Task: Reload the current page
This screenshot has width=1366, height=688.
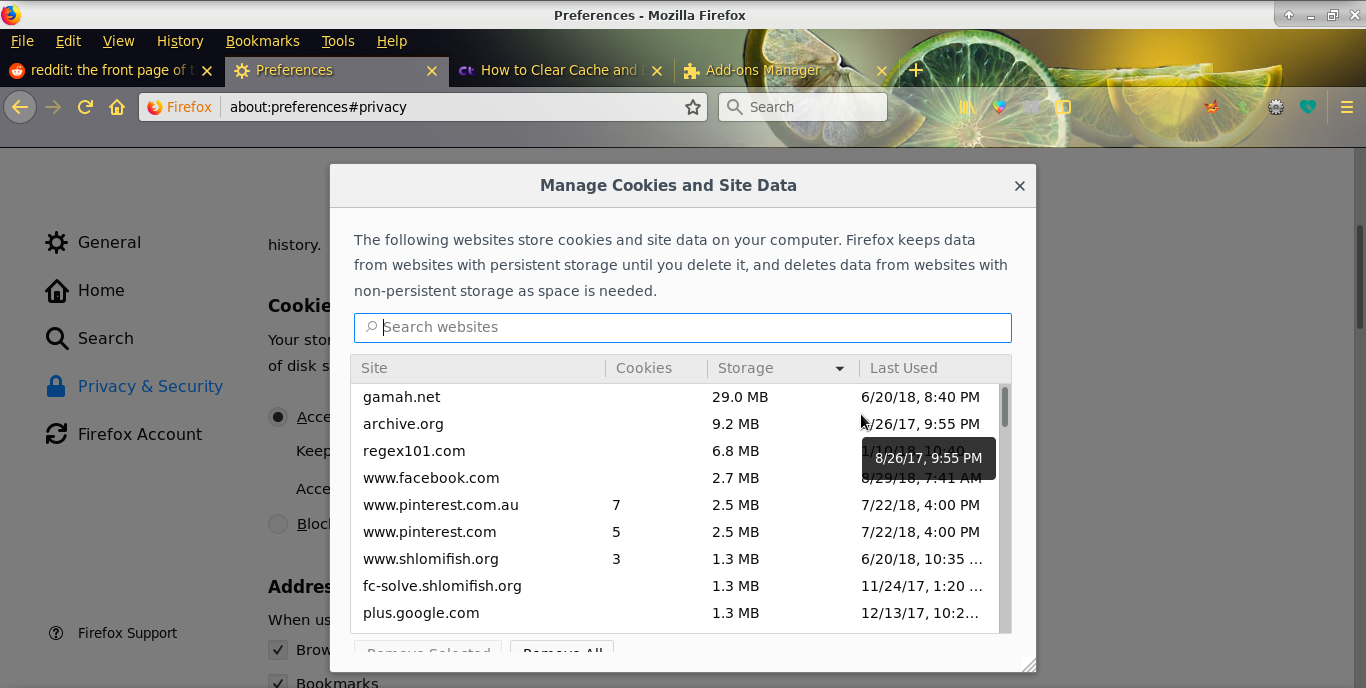Action: [x=85, y=107]
